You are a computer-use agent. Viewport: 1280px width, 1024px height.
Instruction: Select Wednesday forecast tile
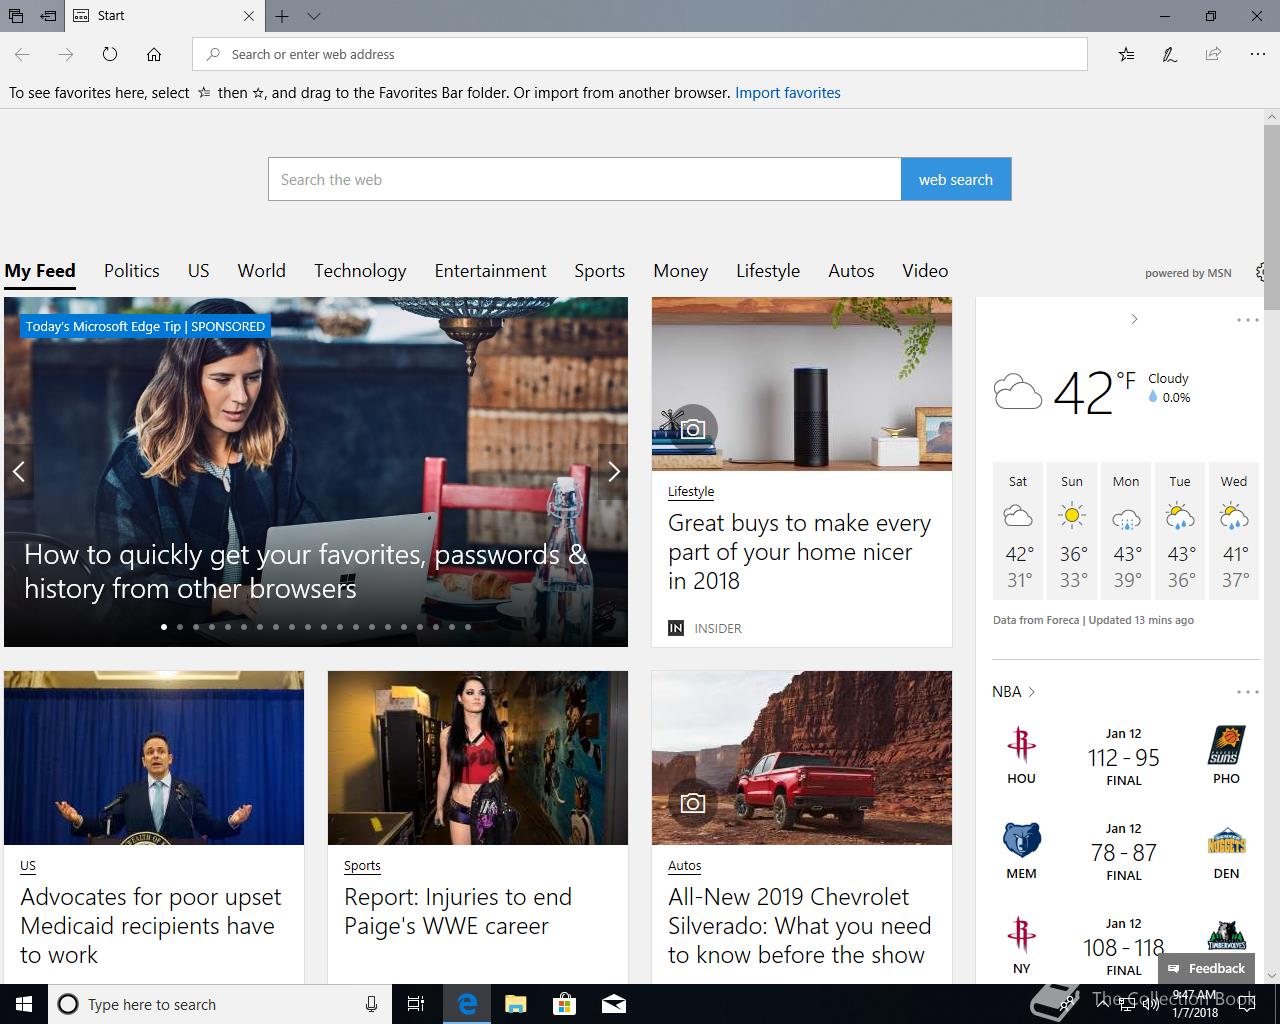coord(1234,531)
